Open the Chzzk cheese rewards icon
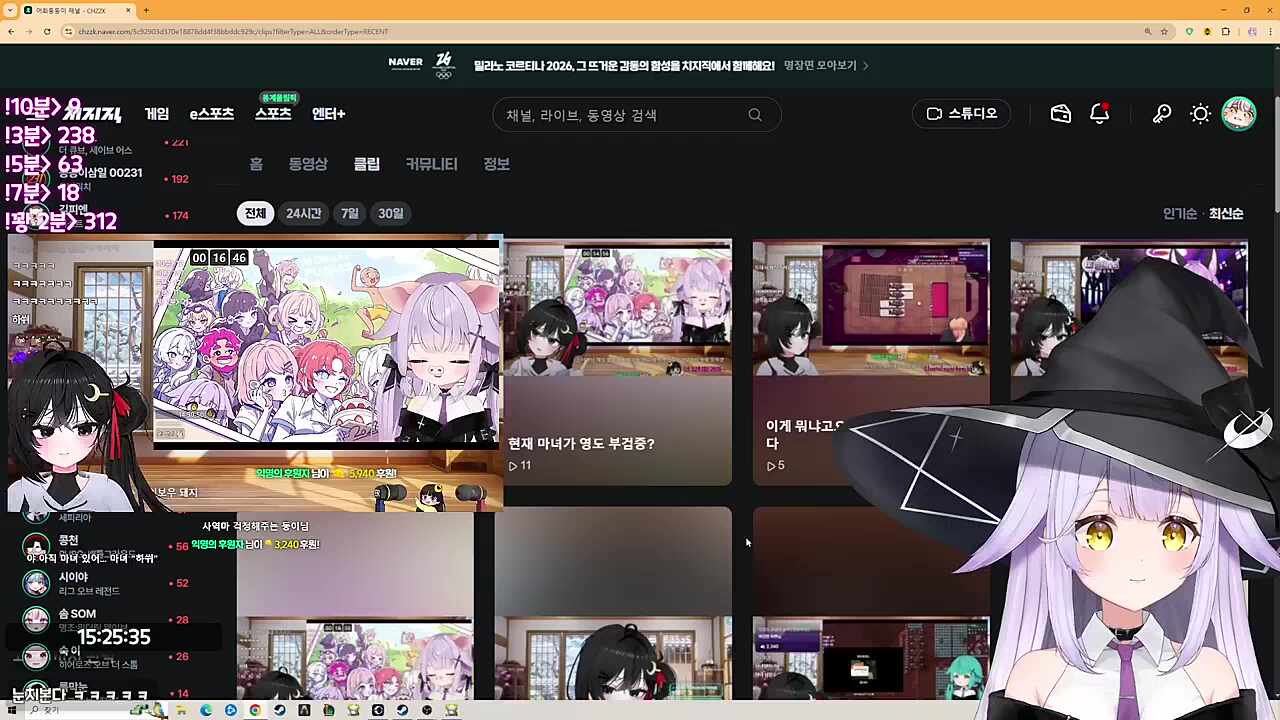Image resolution: width=1280 pixels, height=720 pixels. tap(1060, 114)
